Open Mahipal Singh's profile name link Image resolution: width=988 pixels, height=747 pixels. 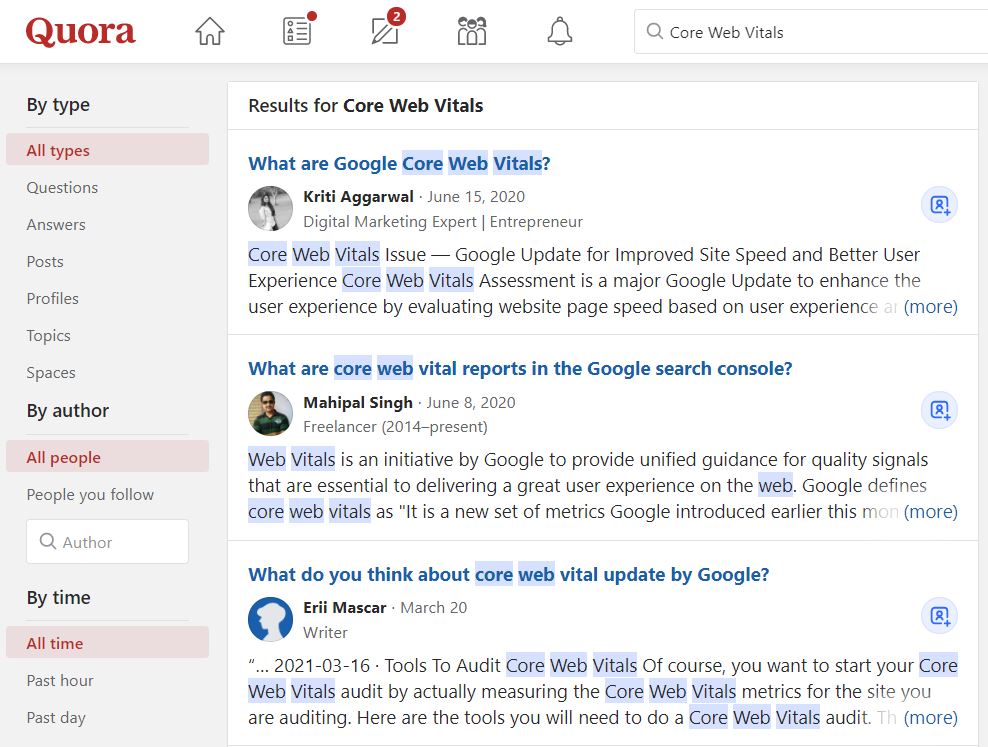coord(358,403)
